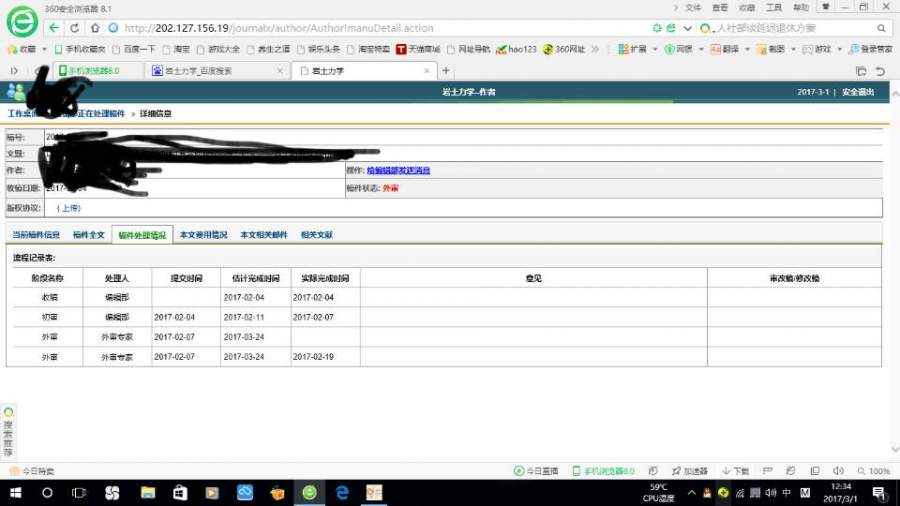
Task: Click the search magnifier icon
Action: tap(881, 28)
